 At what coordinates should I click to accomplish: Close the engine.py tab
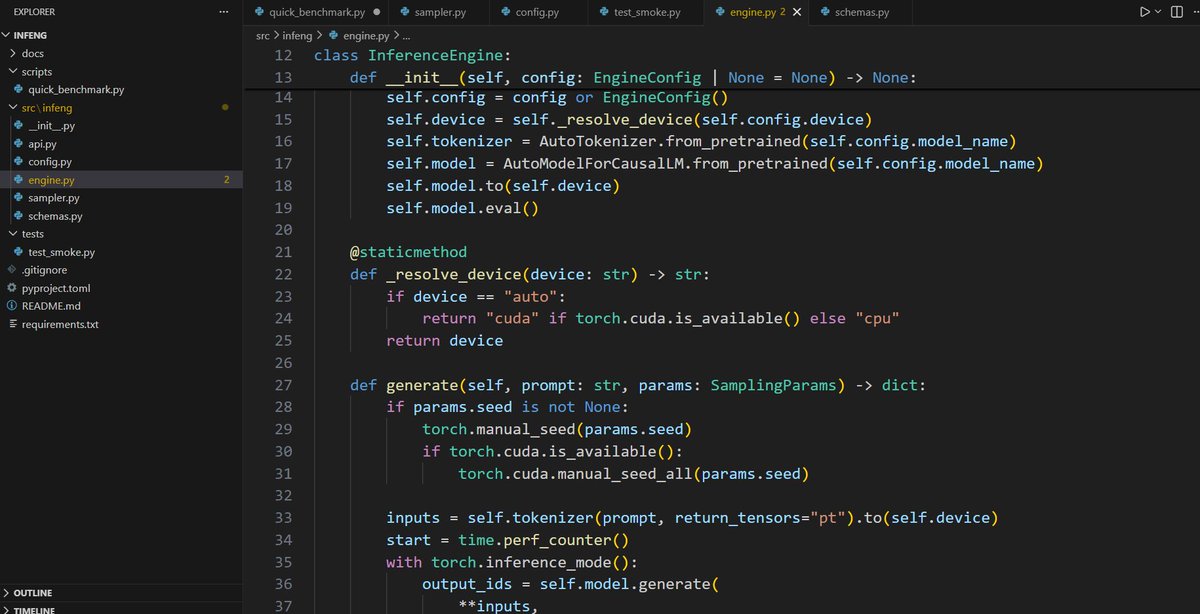[796, 12]
